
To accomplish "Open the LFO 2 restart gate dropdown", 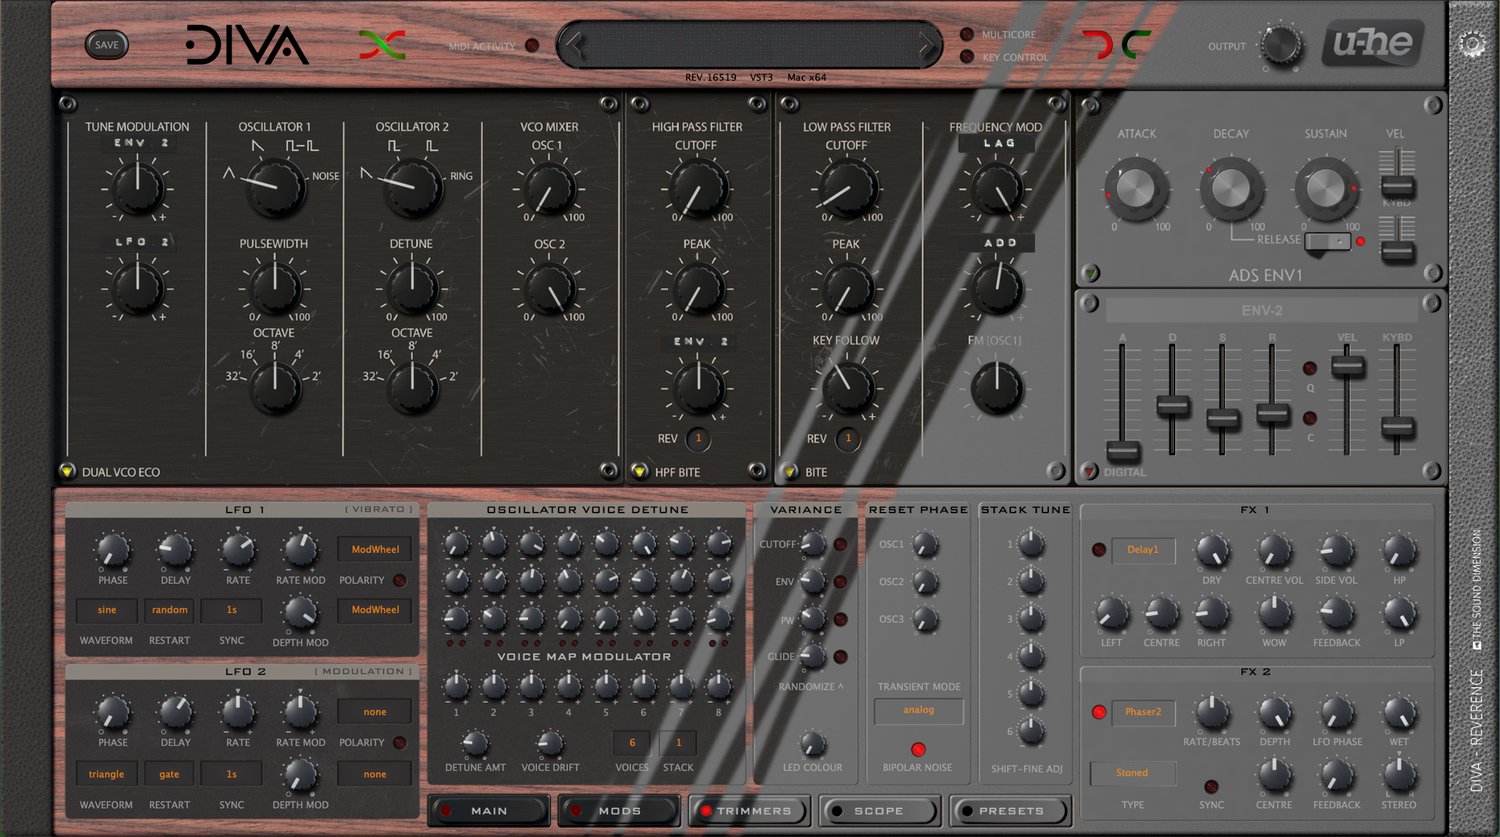I will tap(169, 774).
